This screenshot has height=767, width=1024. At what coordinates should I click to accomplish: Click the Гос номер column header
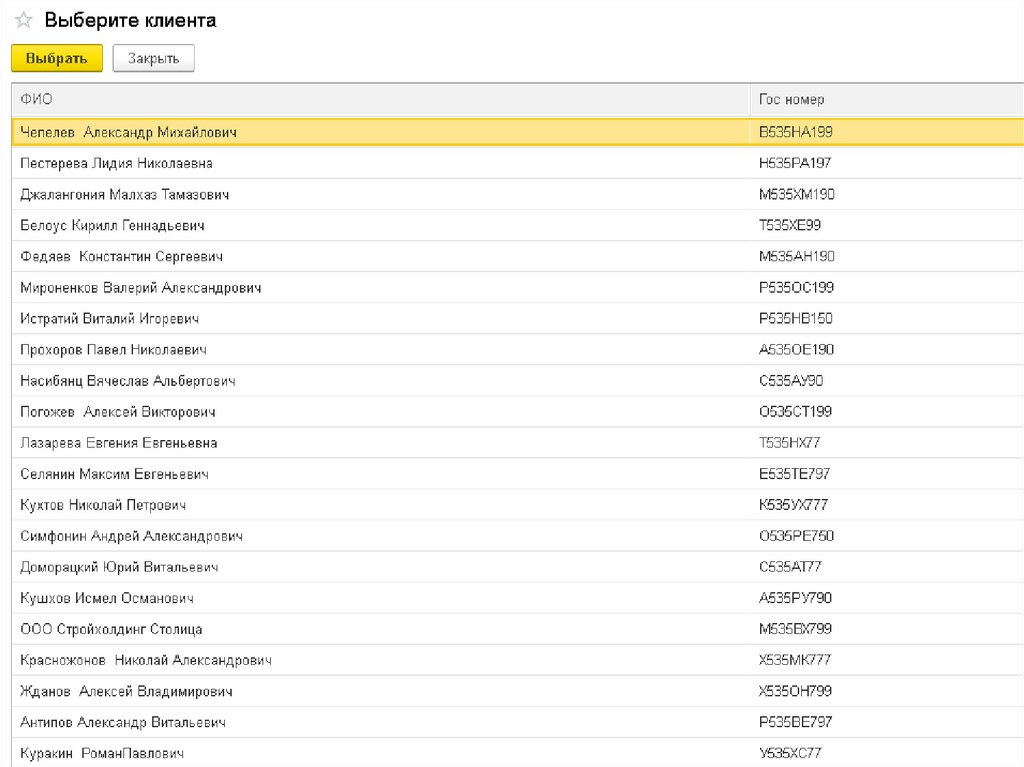coord(791,100)
